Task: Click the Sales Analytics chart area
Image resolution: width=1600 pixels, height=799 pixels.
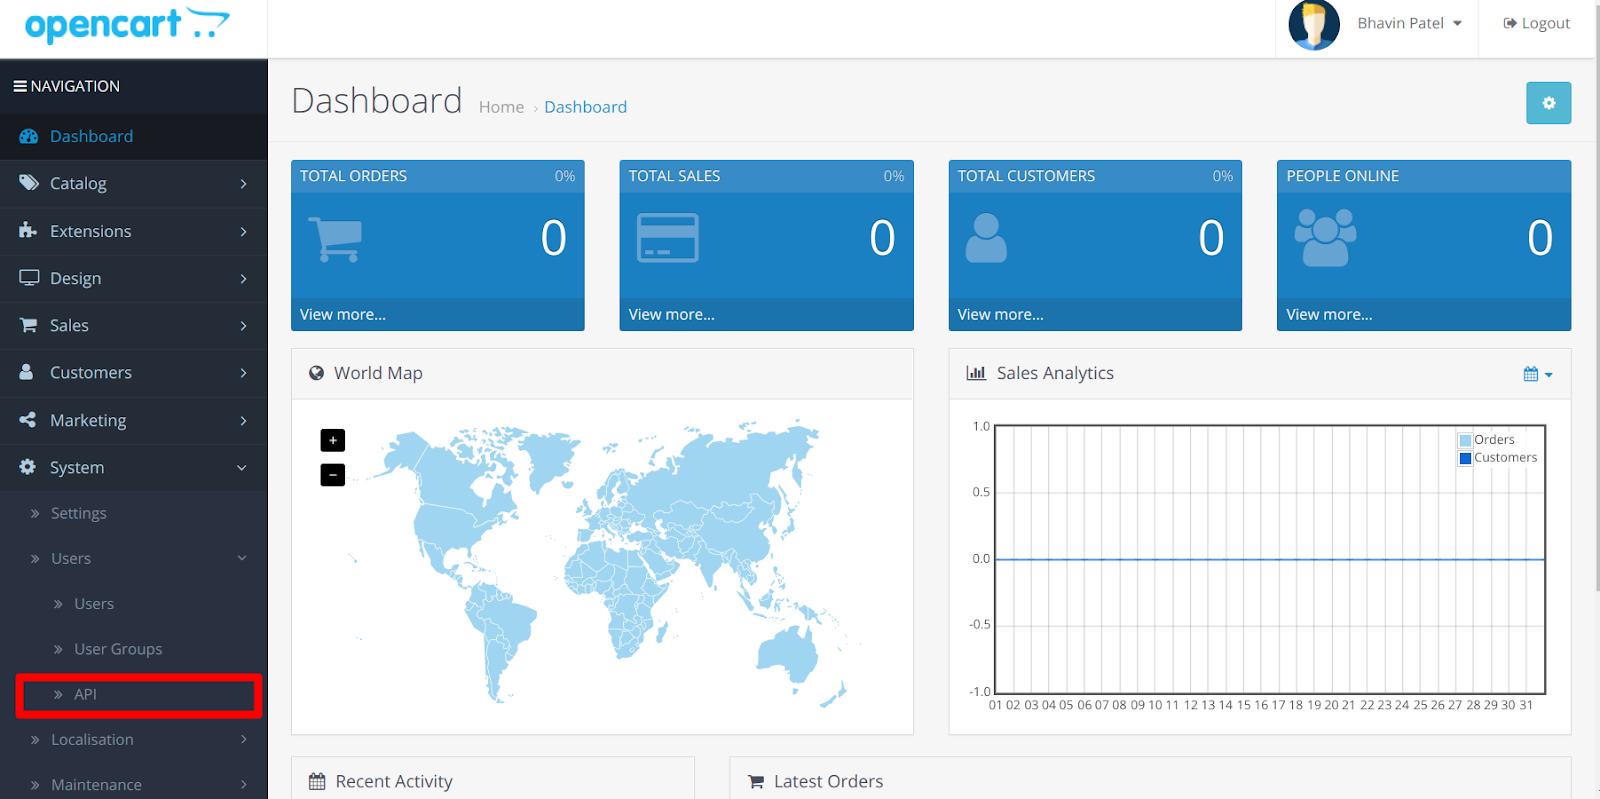Action: click(1270, 559)
